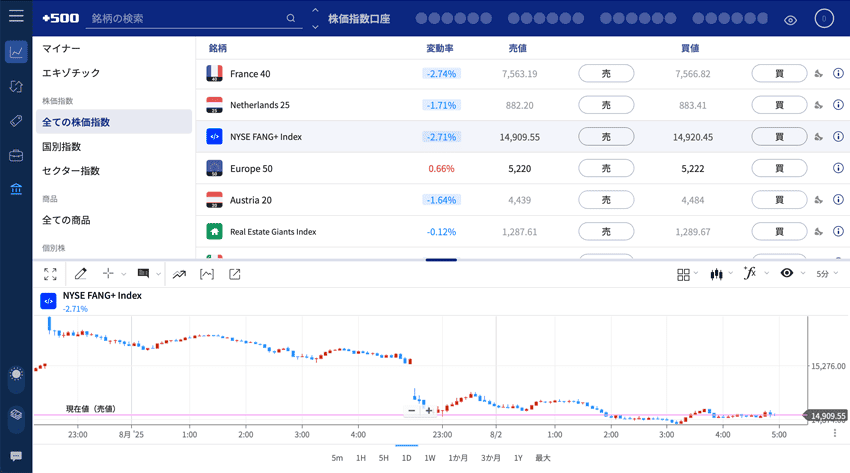Open the annotation tool dropdown arrow
This screenshot has height=473, width=850.
click(158, 274)
